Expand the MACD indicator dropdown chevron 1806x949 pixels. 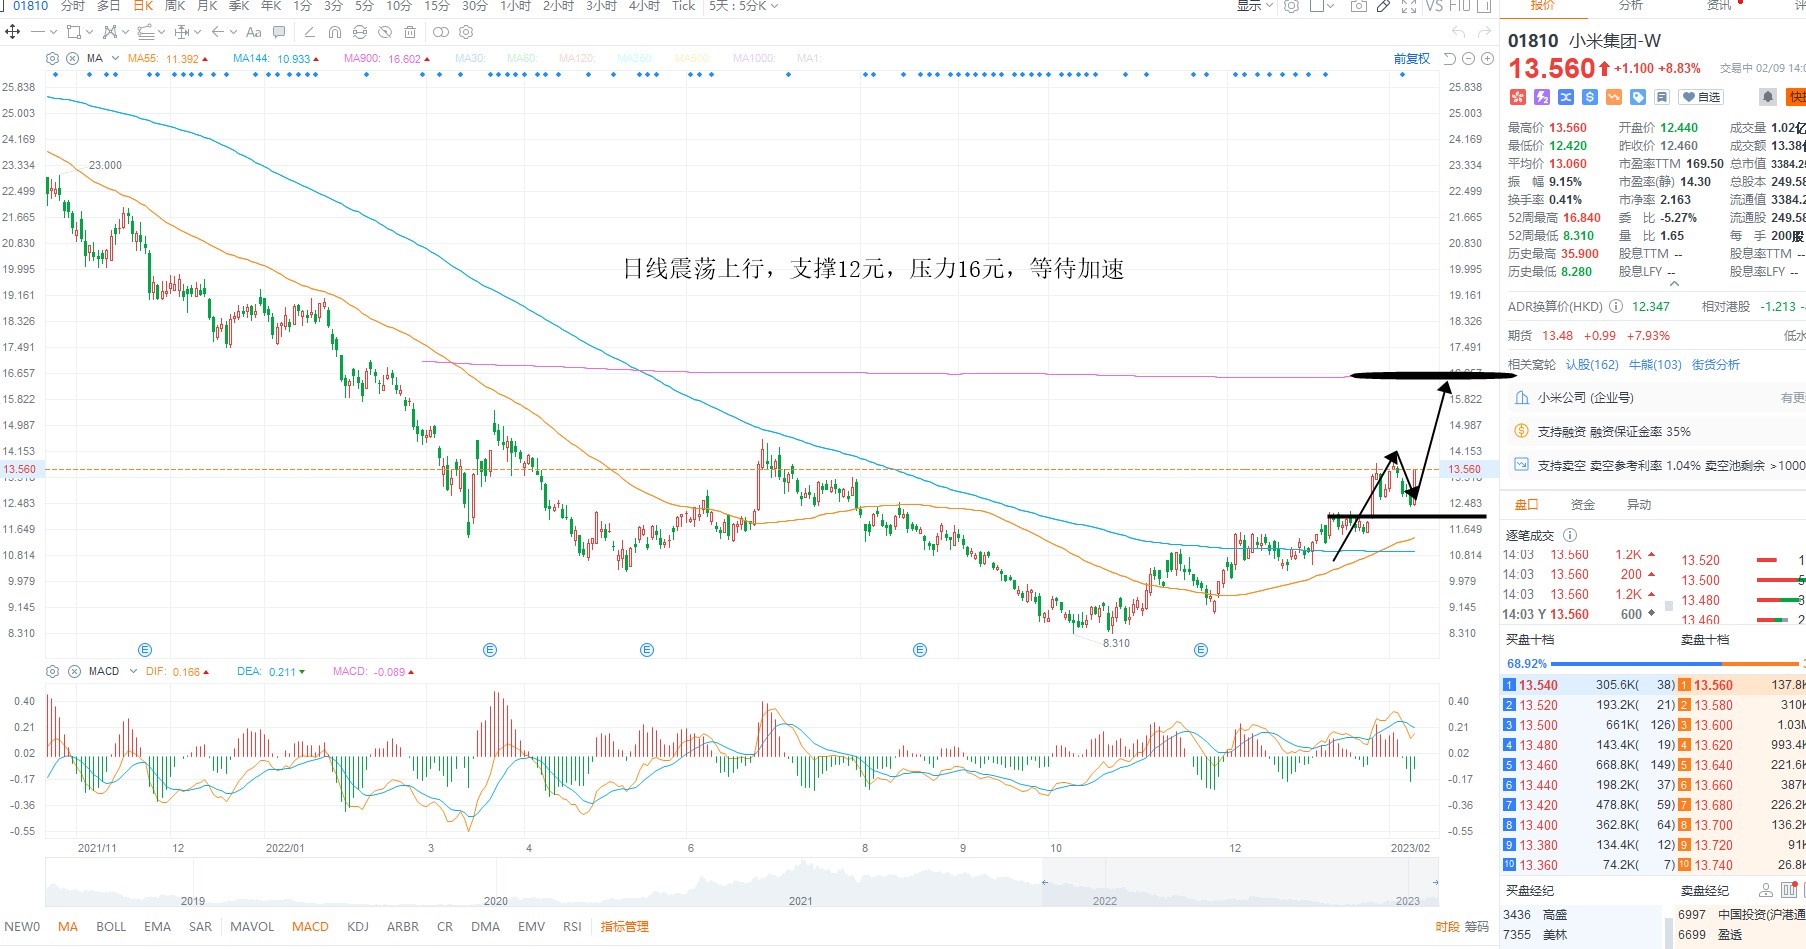133,671
